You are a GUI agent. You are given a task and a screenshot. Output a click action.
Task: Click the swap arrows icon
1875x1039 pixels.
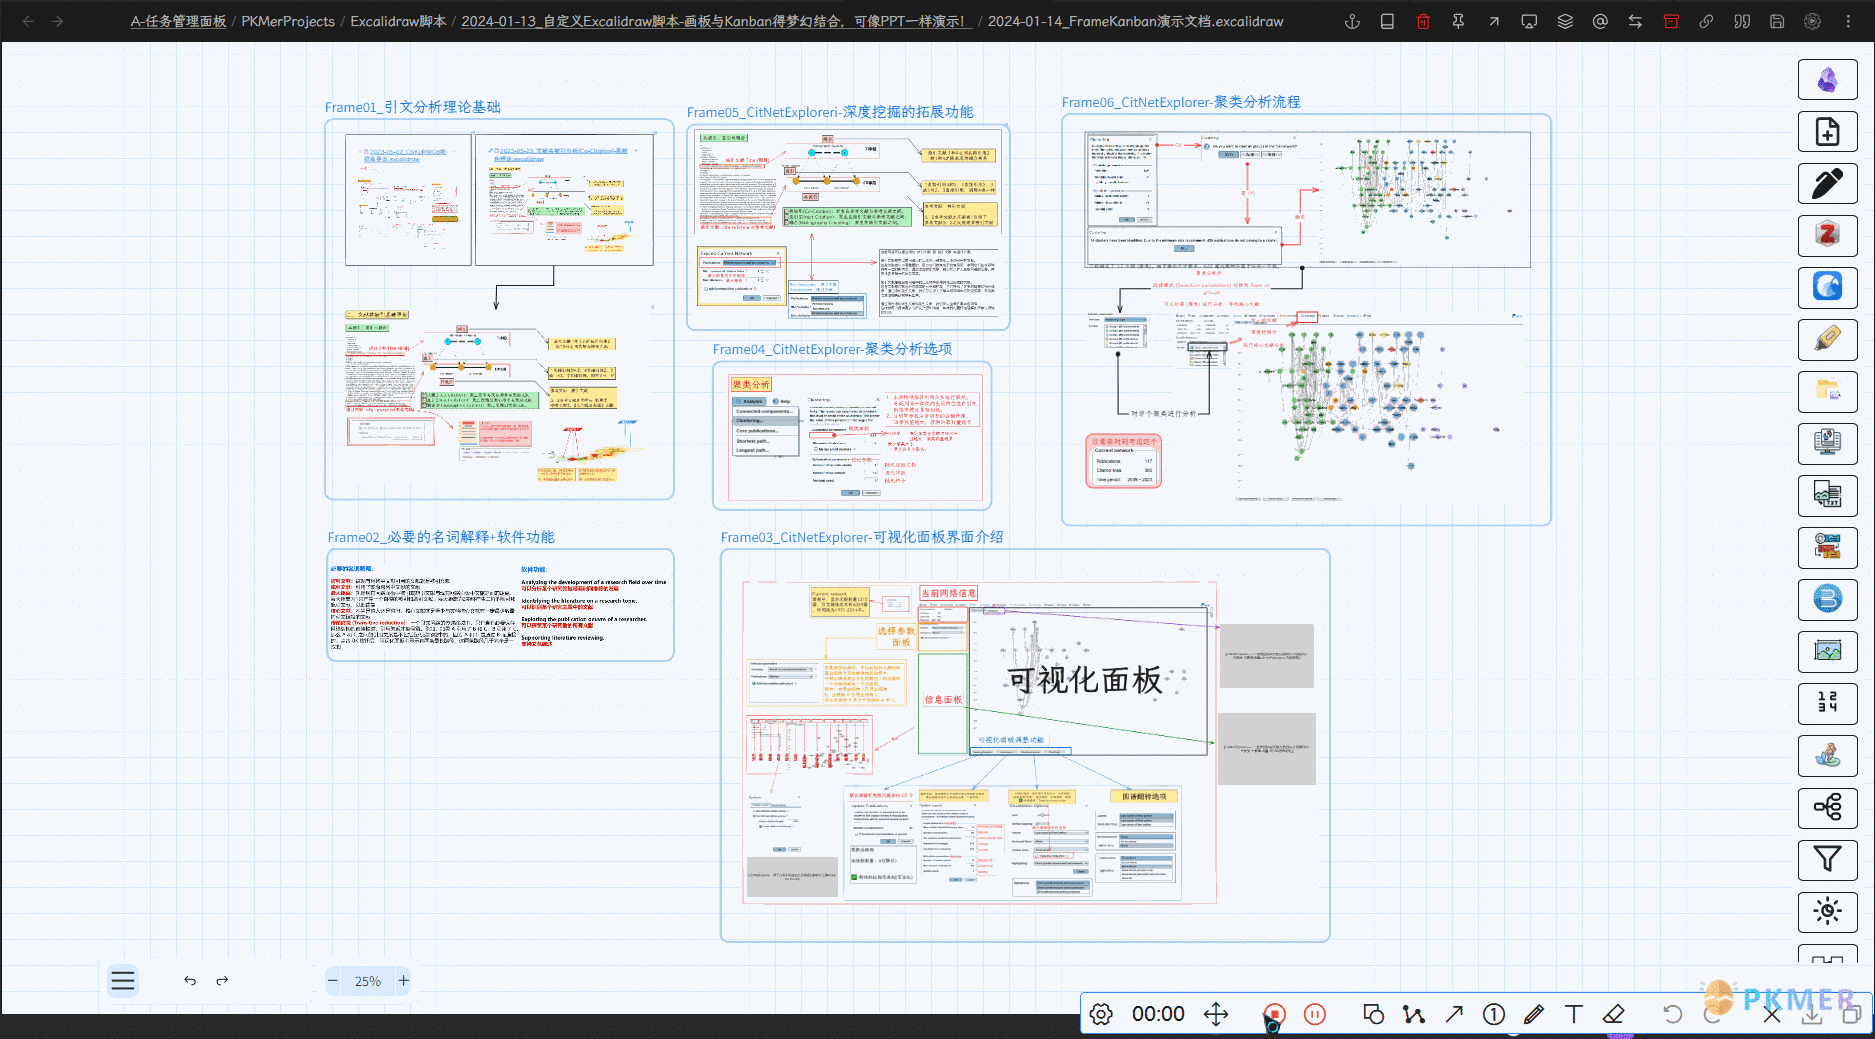click(x=1635, y=21)
